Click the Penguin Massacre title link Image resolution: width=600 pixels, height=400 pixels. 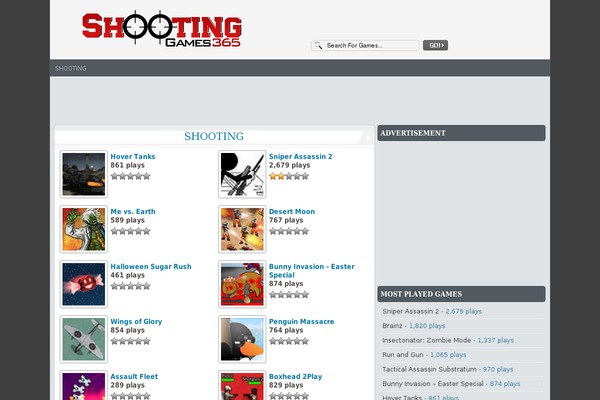pos(302,322)
